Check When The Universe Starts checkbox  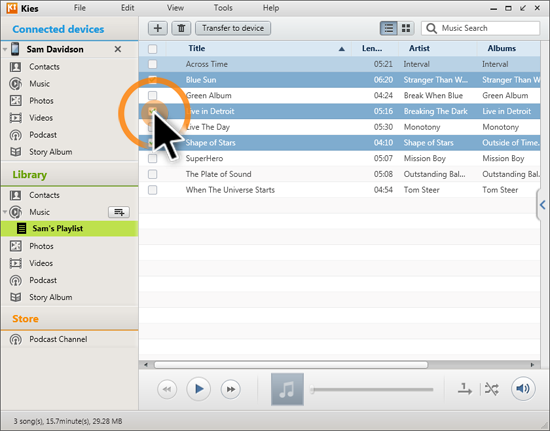click(x=153, y=190)
